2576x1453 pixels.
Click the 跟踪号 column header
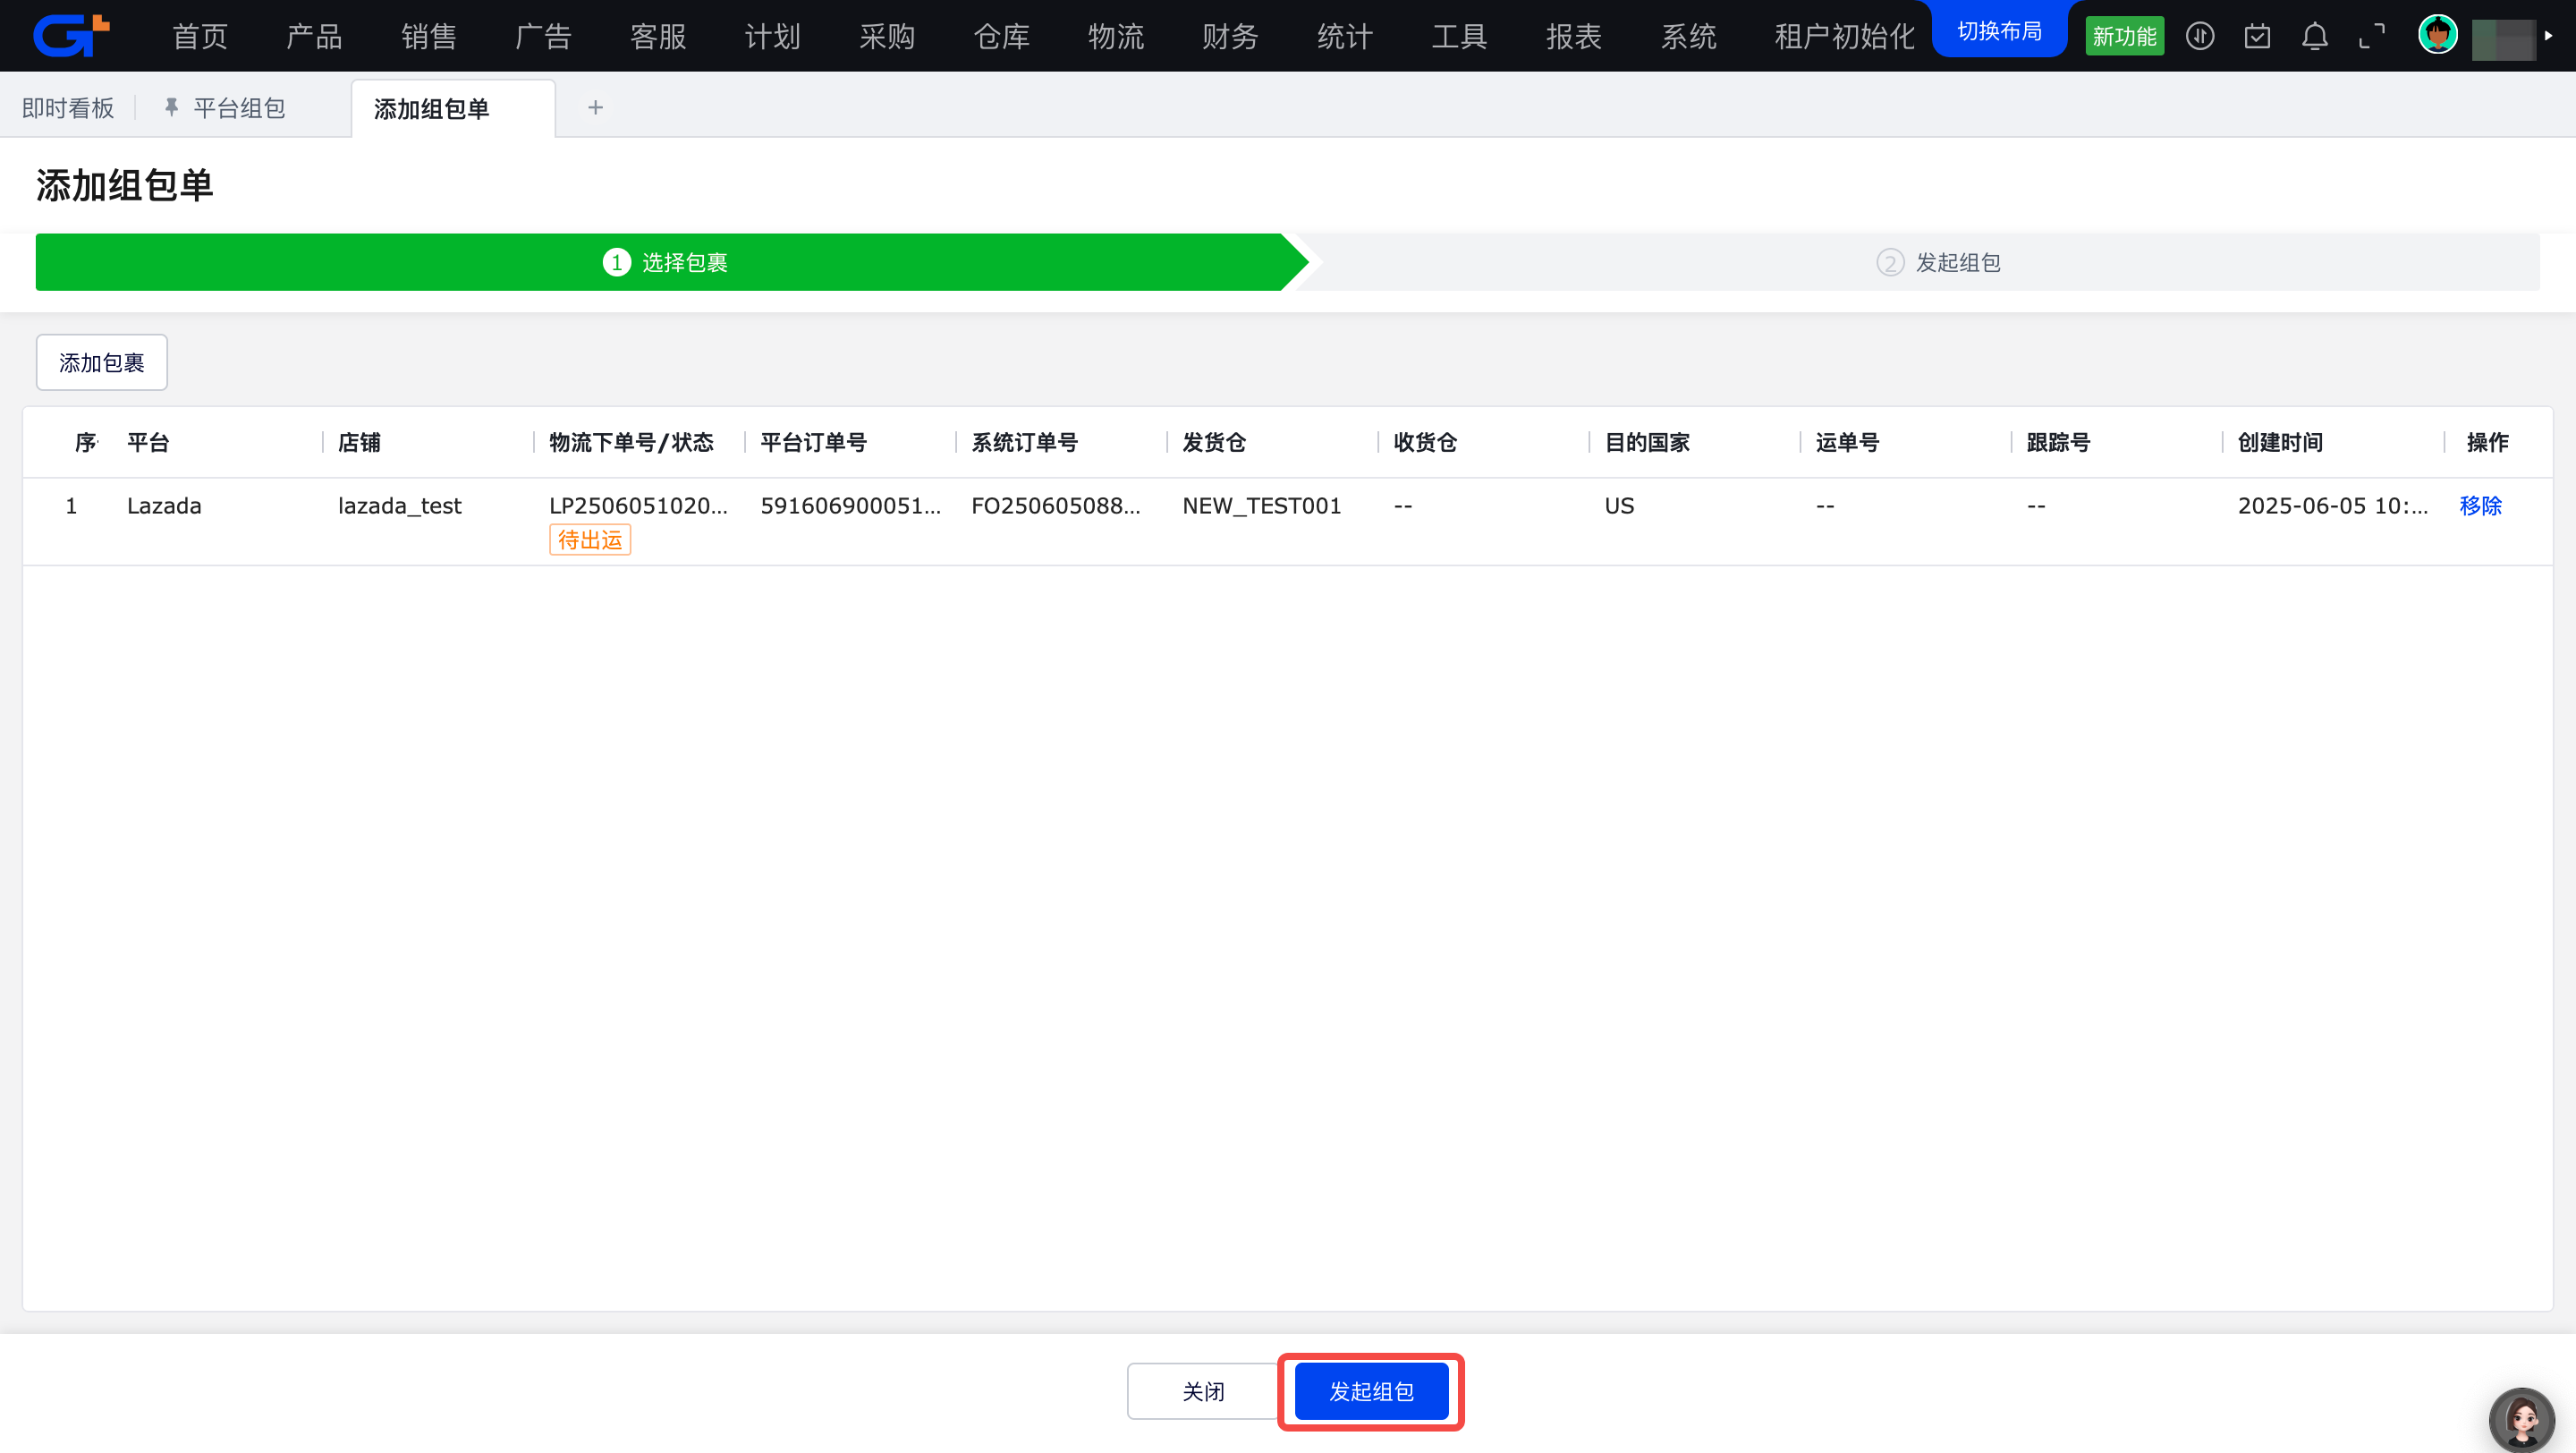pos(2058,442)
